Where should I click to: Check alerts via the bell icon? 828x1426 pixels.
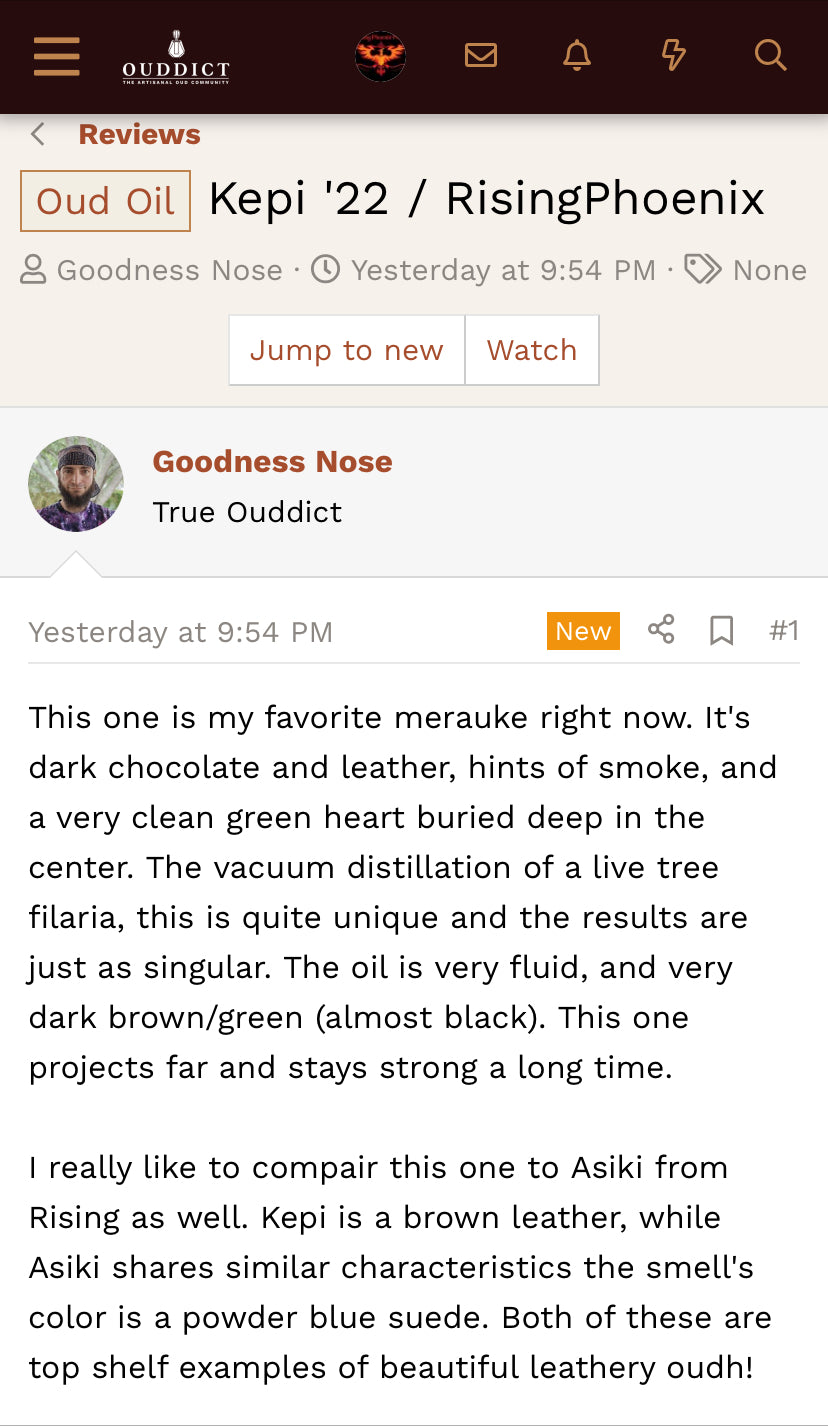pyautogui.click(x=576, y=55)
